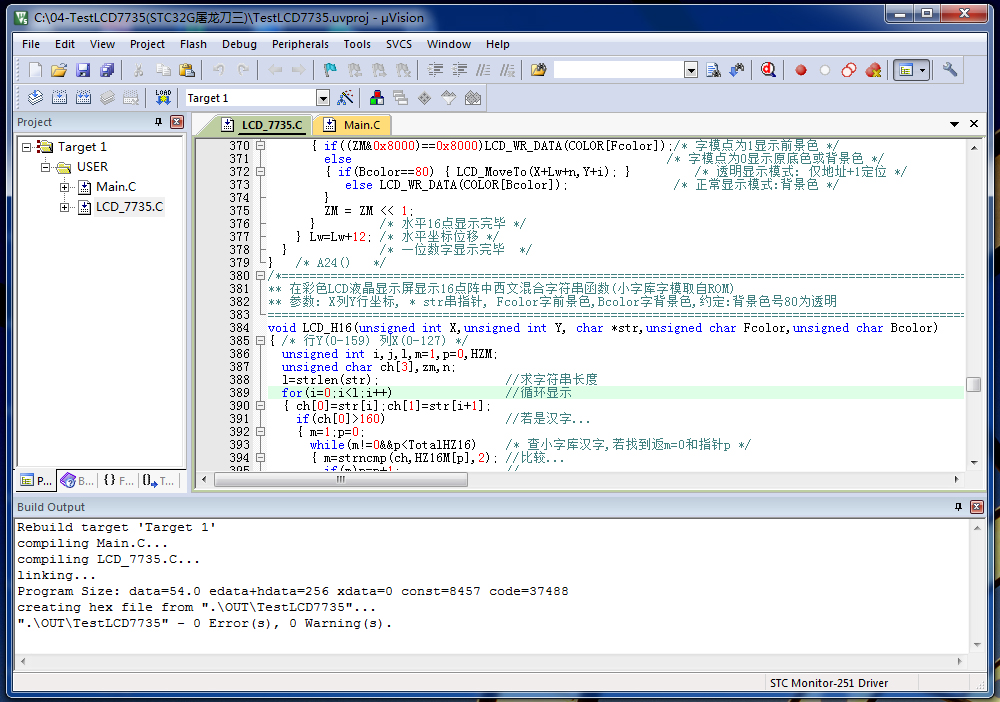The width and height of the screenshot is (1000, 702).
Task: Switch to Main.C editor tab
Action: coord(352,125)
